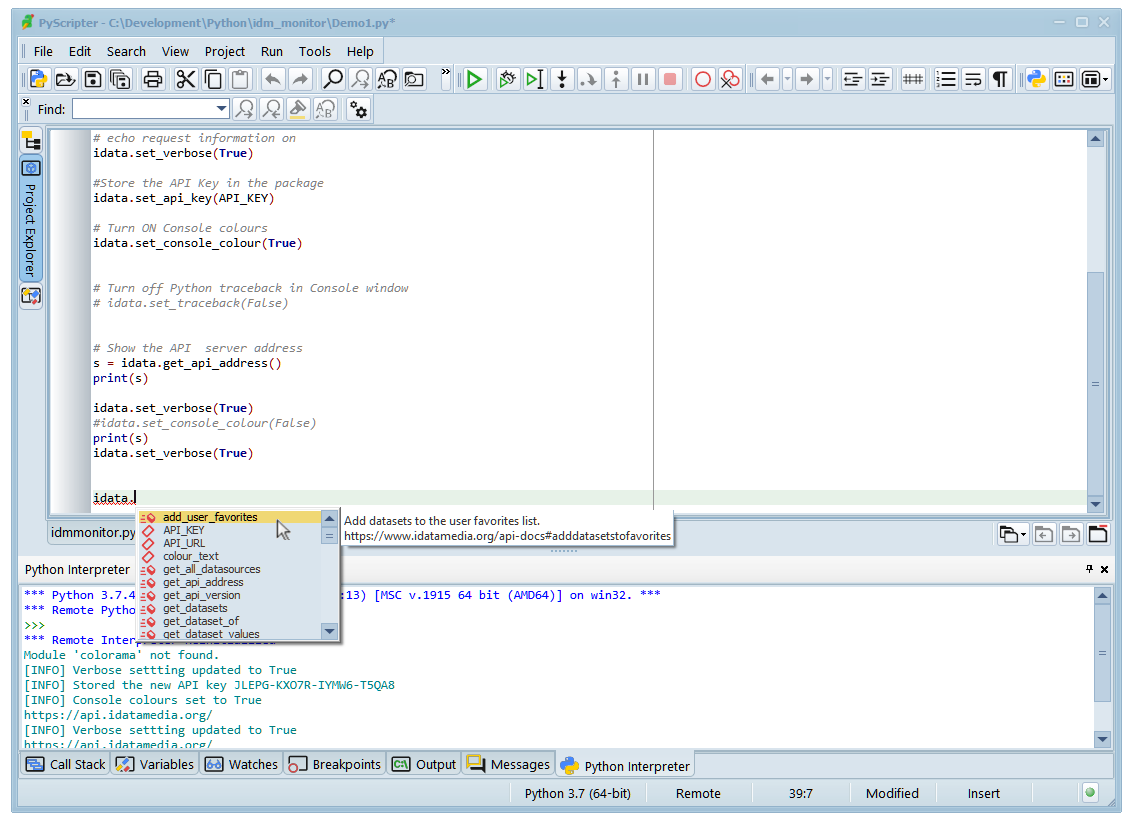Click the Save file icon
1138x826 pixels.
tap(93, 79)
